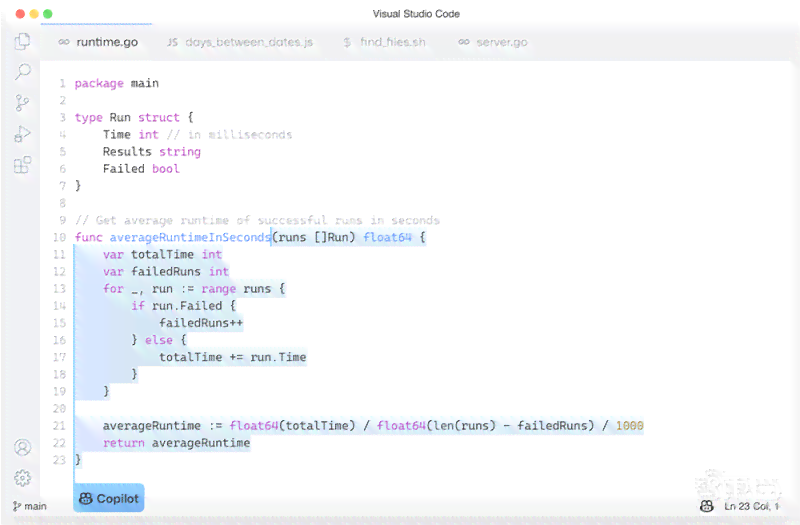Switch to the days_between_dates.js tab
Screen dimensions: 800x525
(x=249, y=42)
